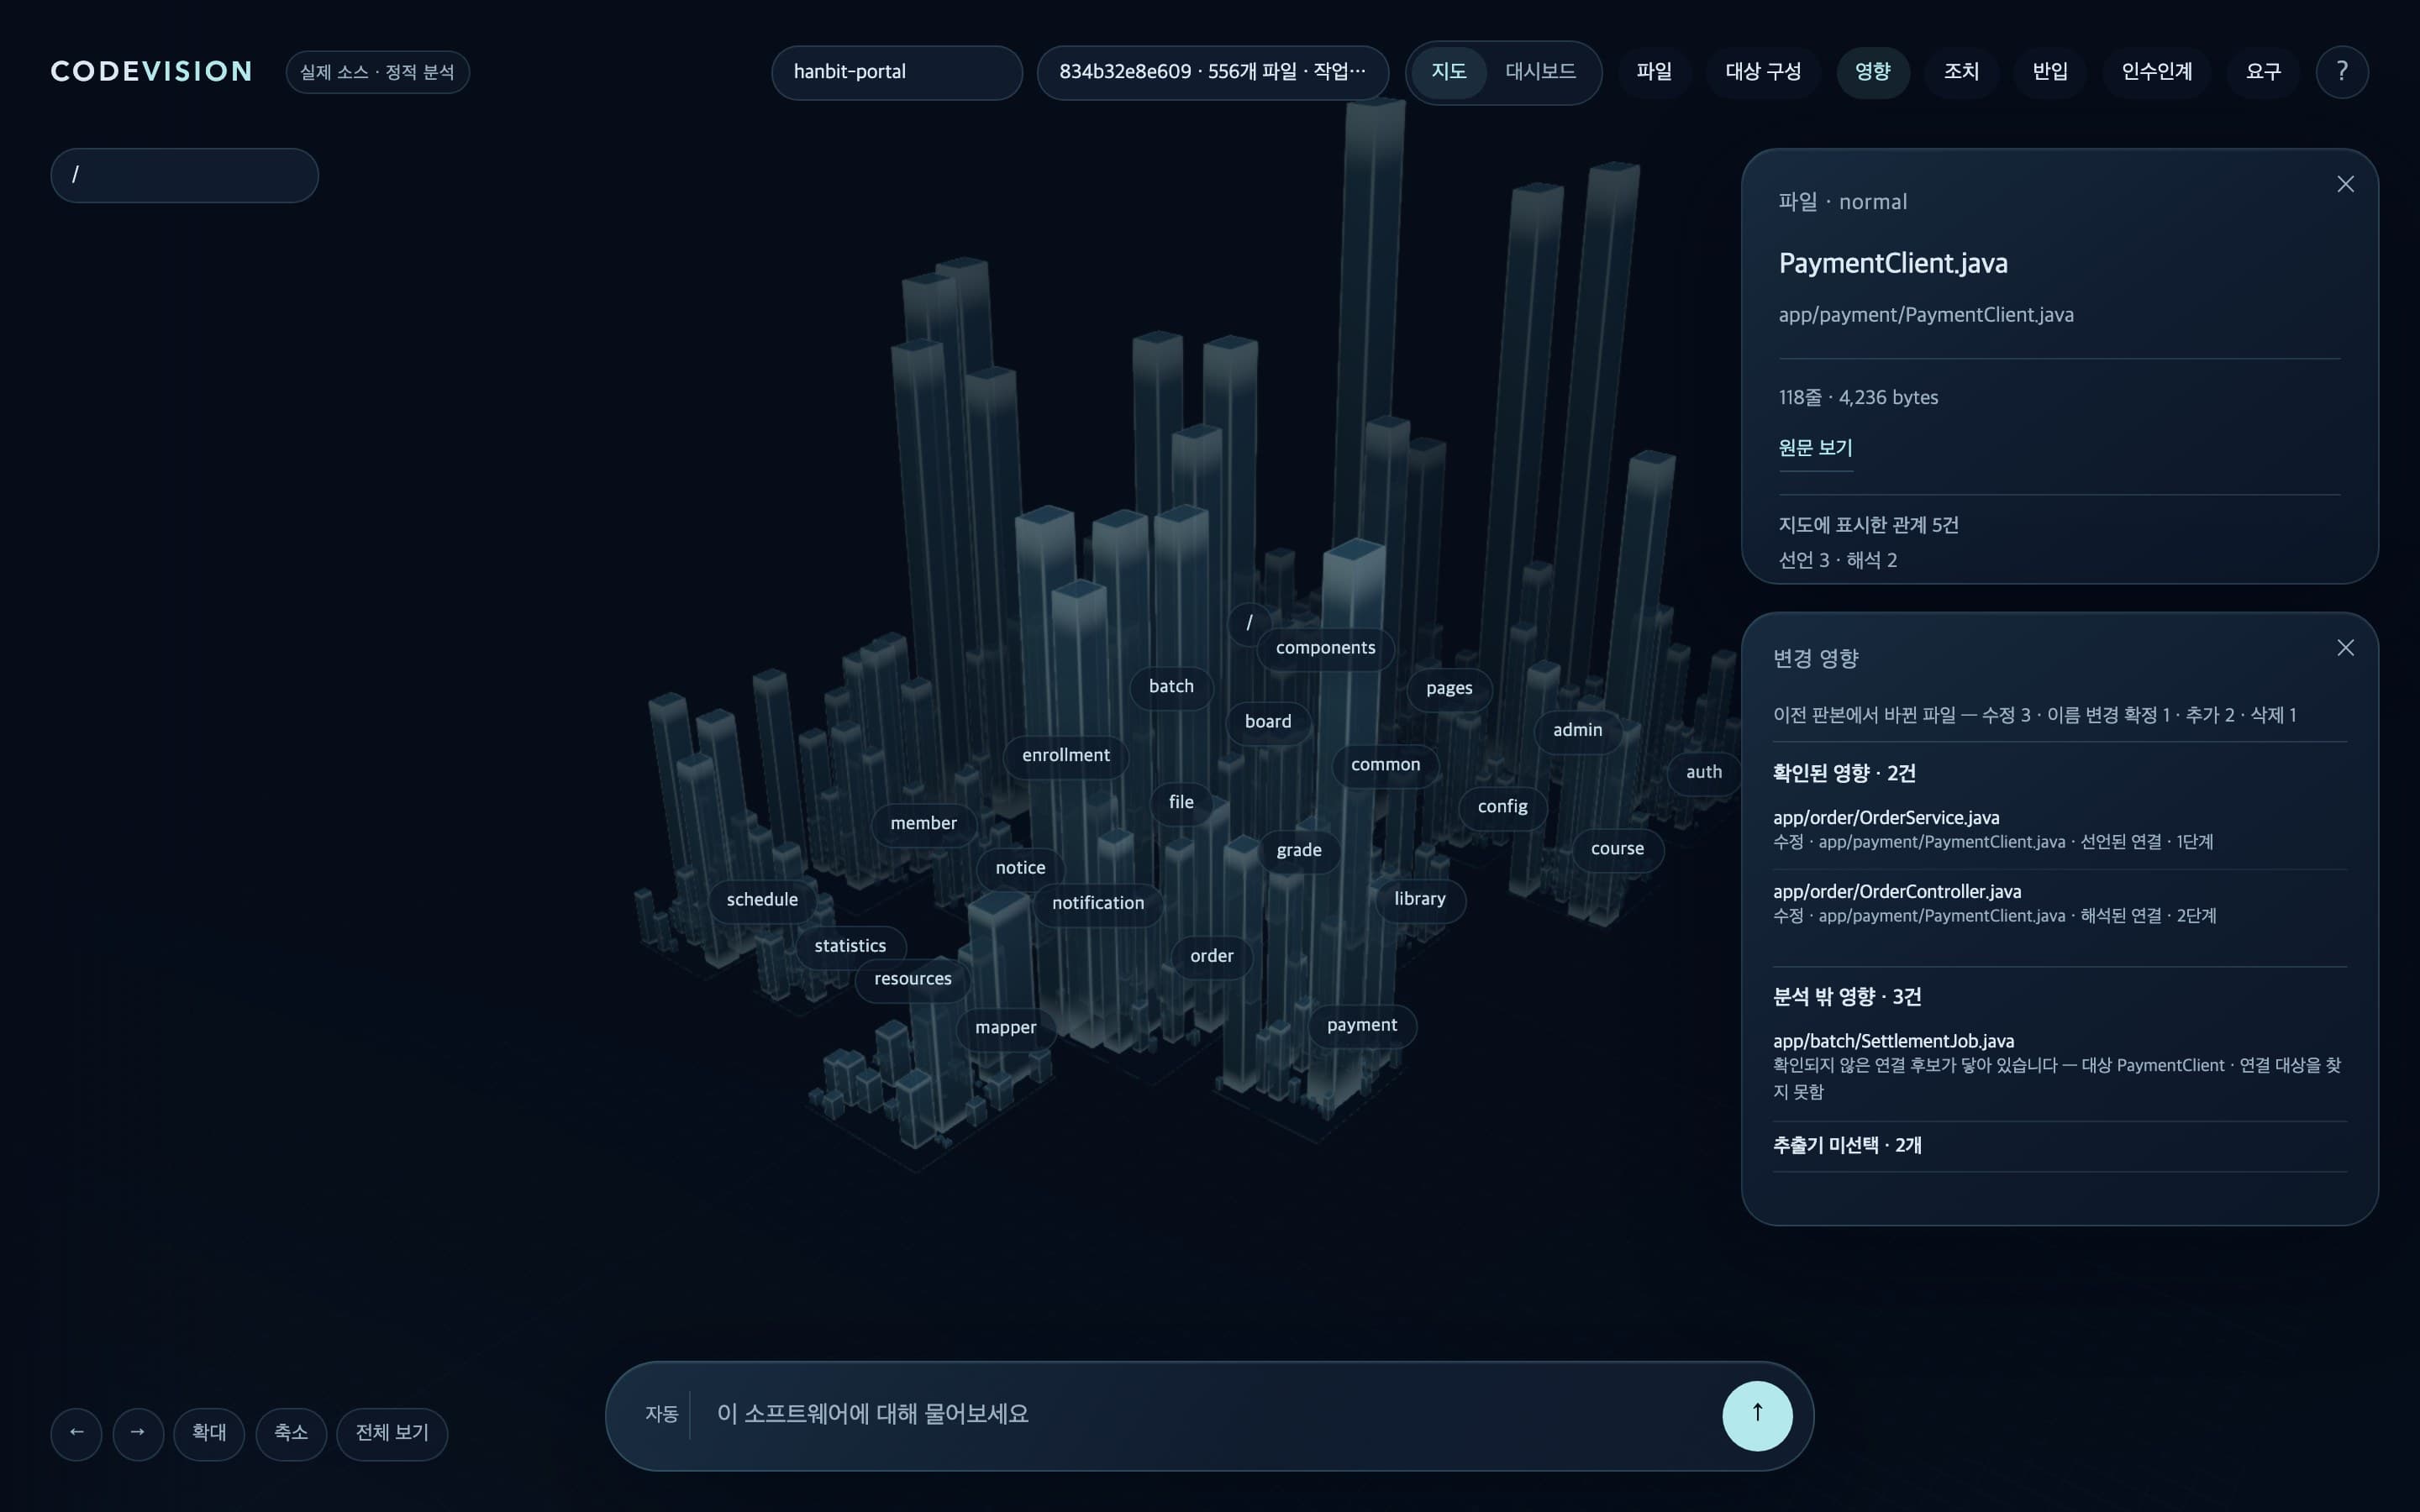Select the batch label on the map

coord(1171,687)
